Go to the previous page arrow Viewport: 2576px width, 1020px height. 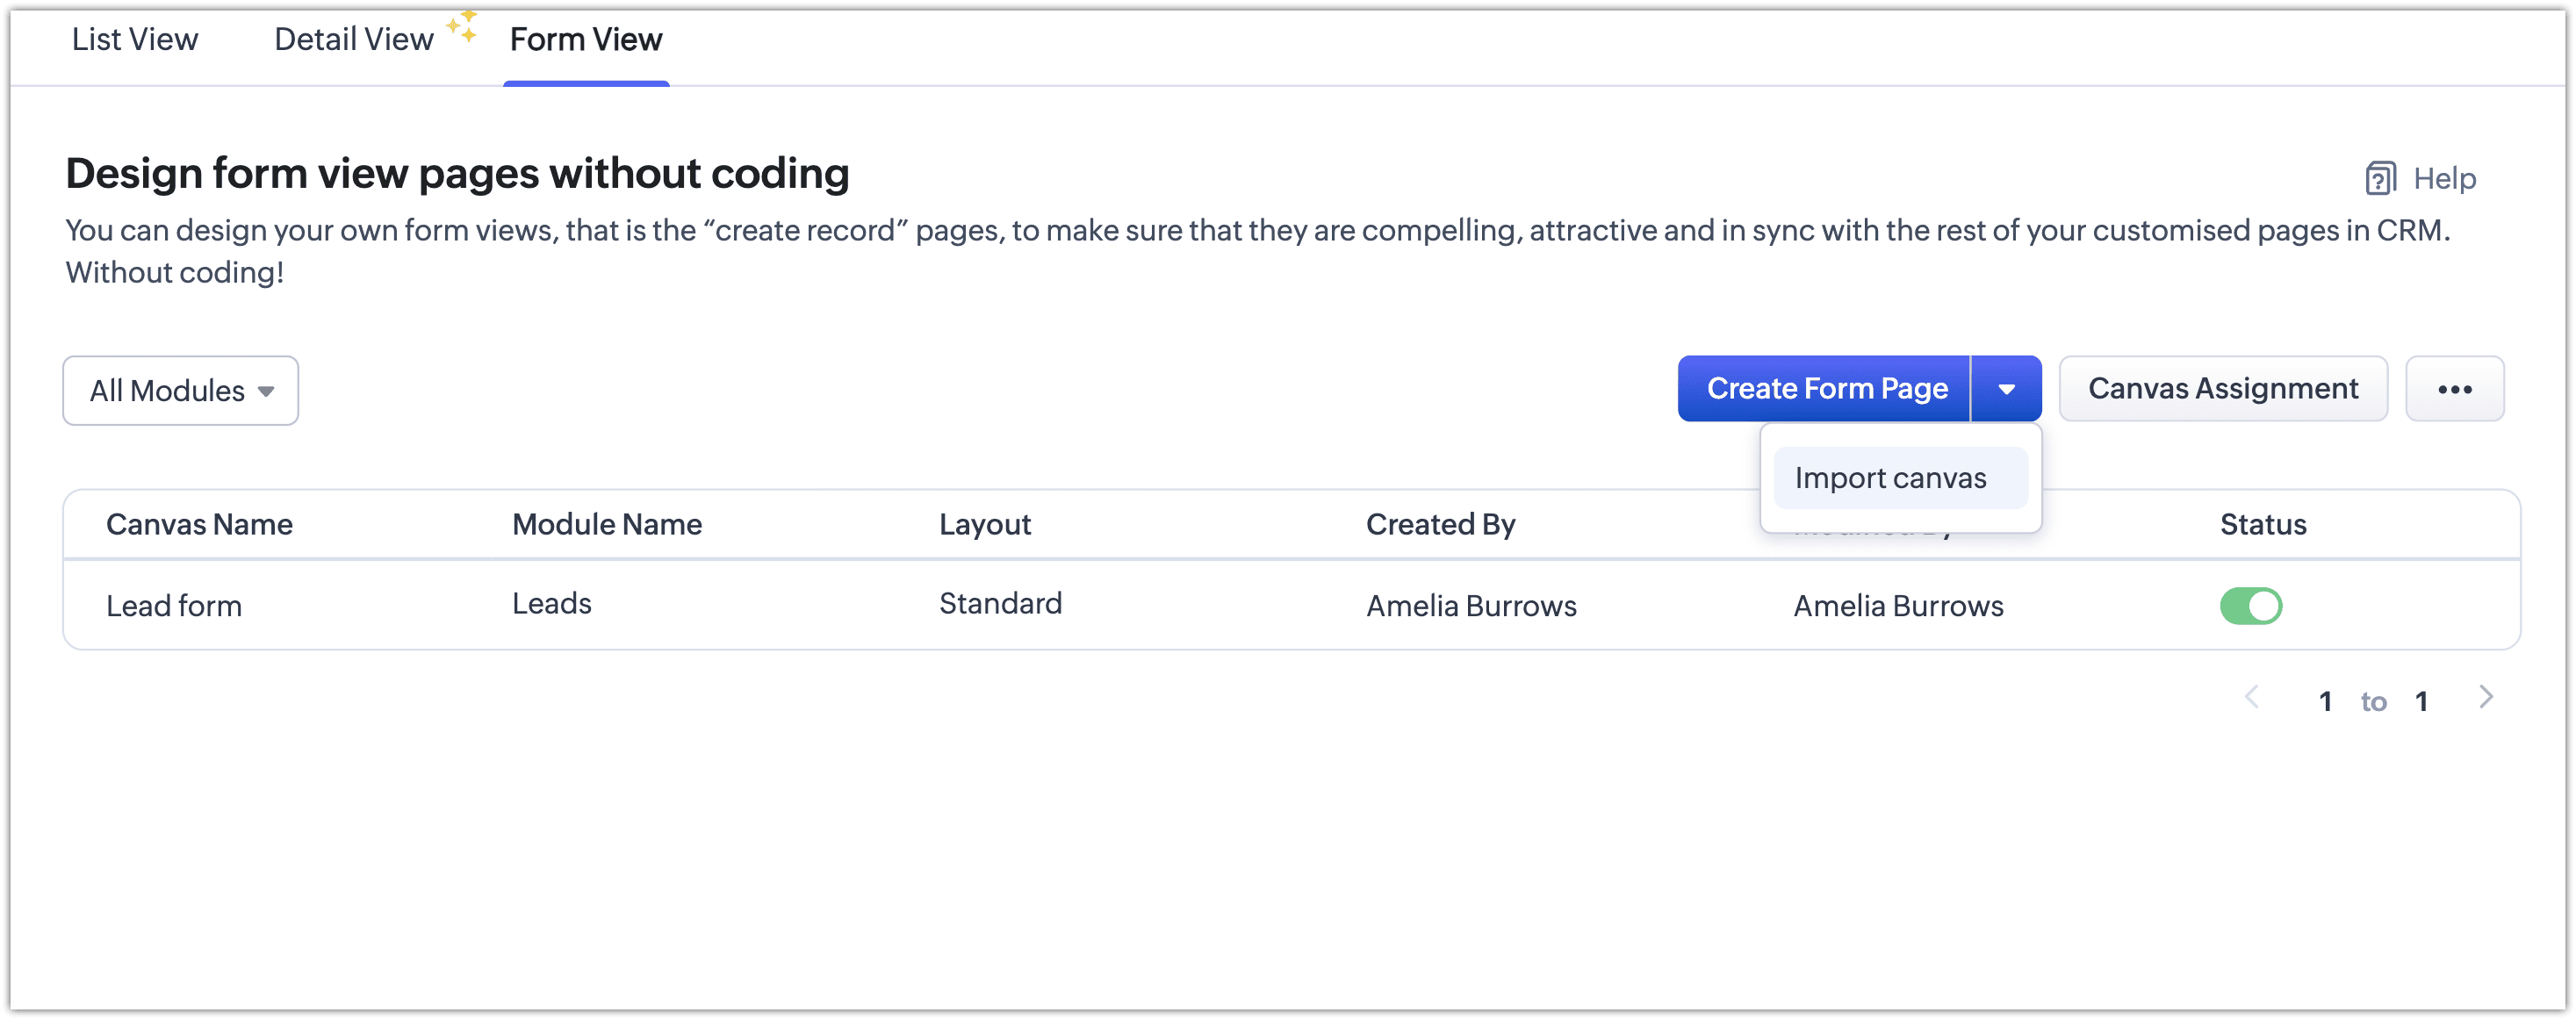2252,698
